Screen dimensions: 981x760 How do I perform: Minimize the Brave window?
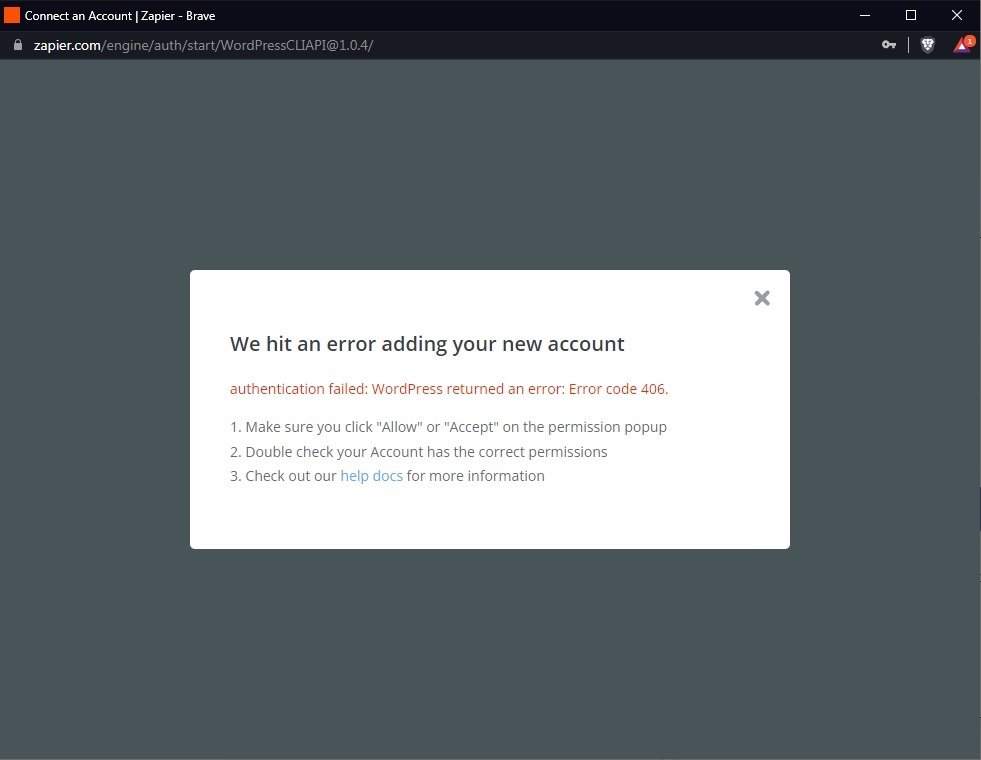click(865, 15)
